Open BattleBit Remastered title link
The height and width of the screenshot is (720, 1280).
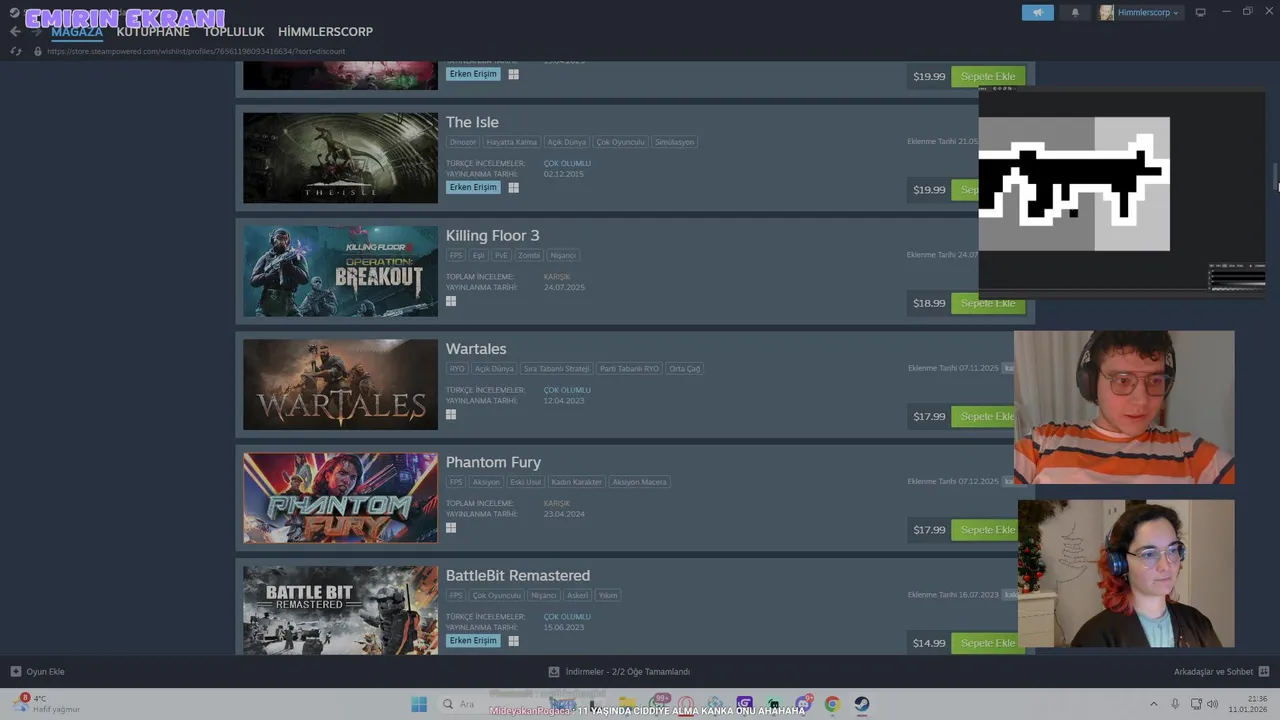pos(518,575)
